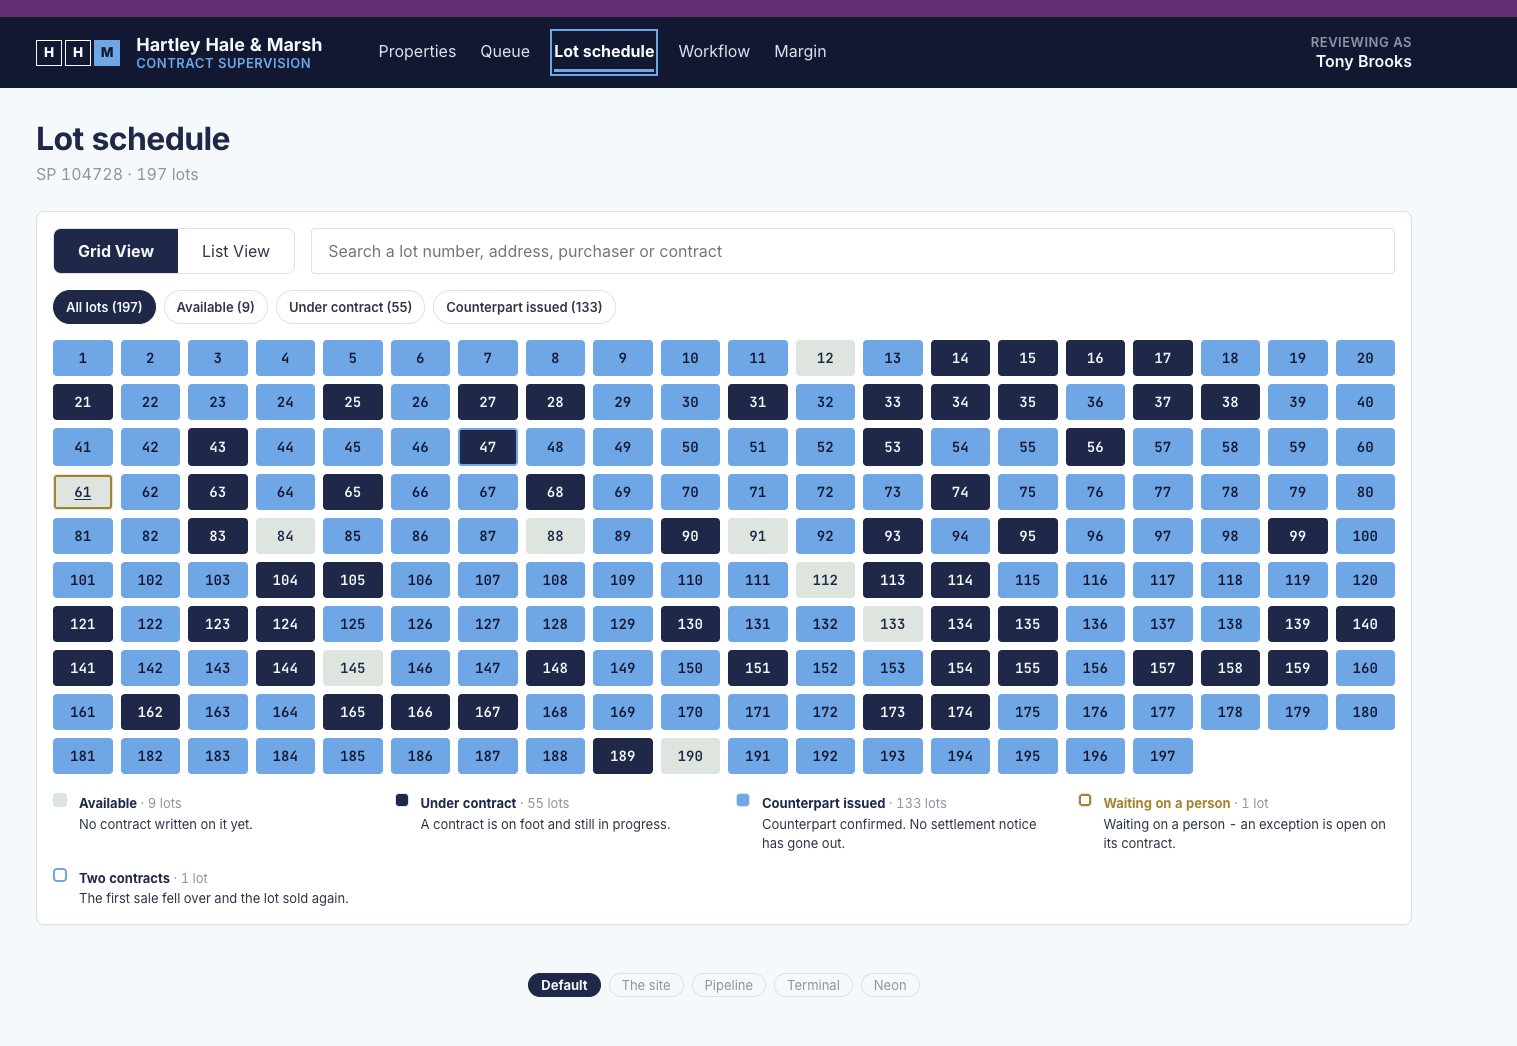Select lot 1 tile

[x=83, y=358]
